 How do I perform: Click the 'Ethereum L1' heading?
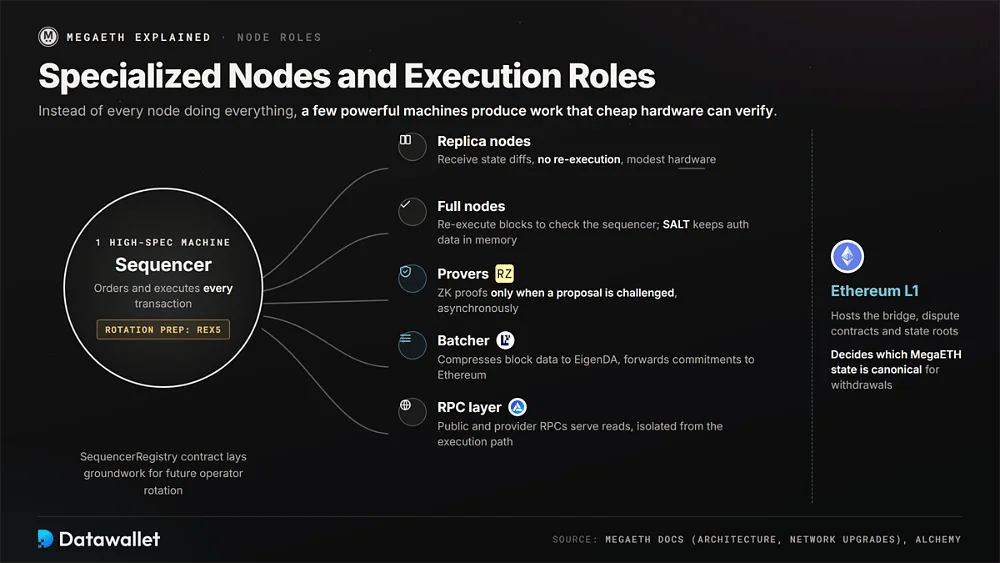pos(874,291)
